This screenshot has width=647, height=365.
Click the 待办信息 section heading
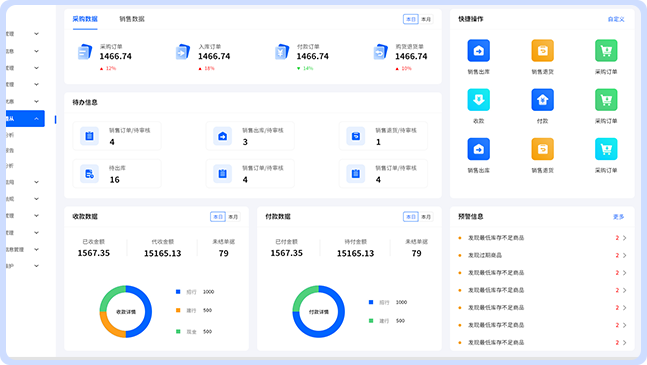(x=85, y=102)
